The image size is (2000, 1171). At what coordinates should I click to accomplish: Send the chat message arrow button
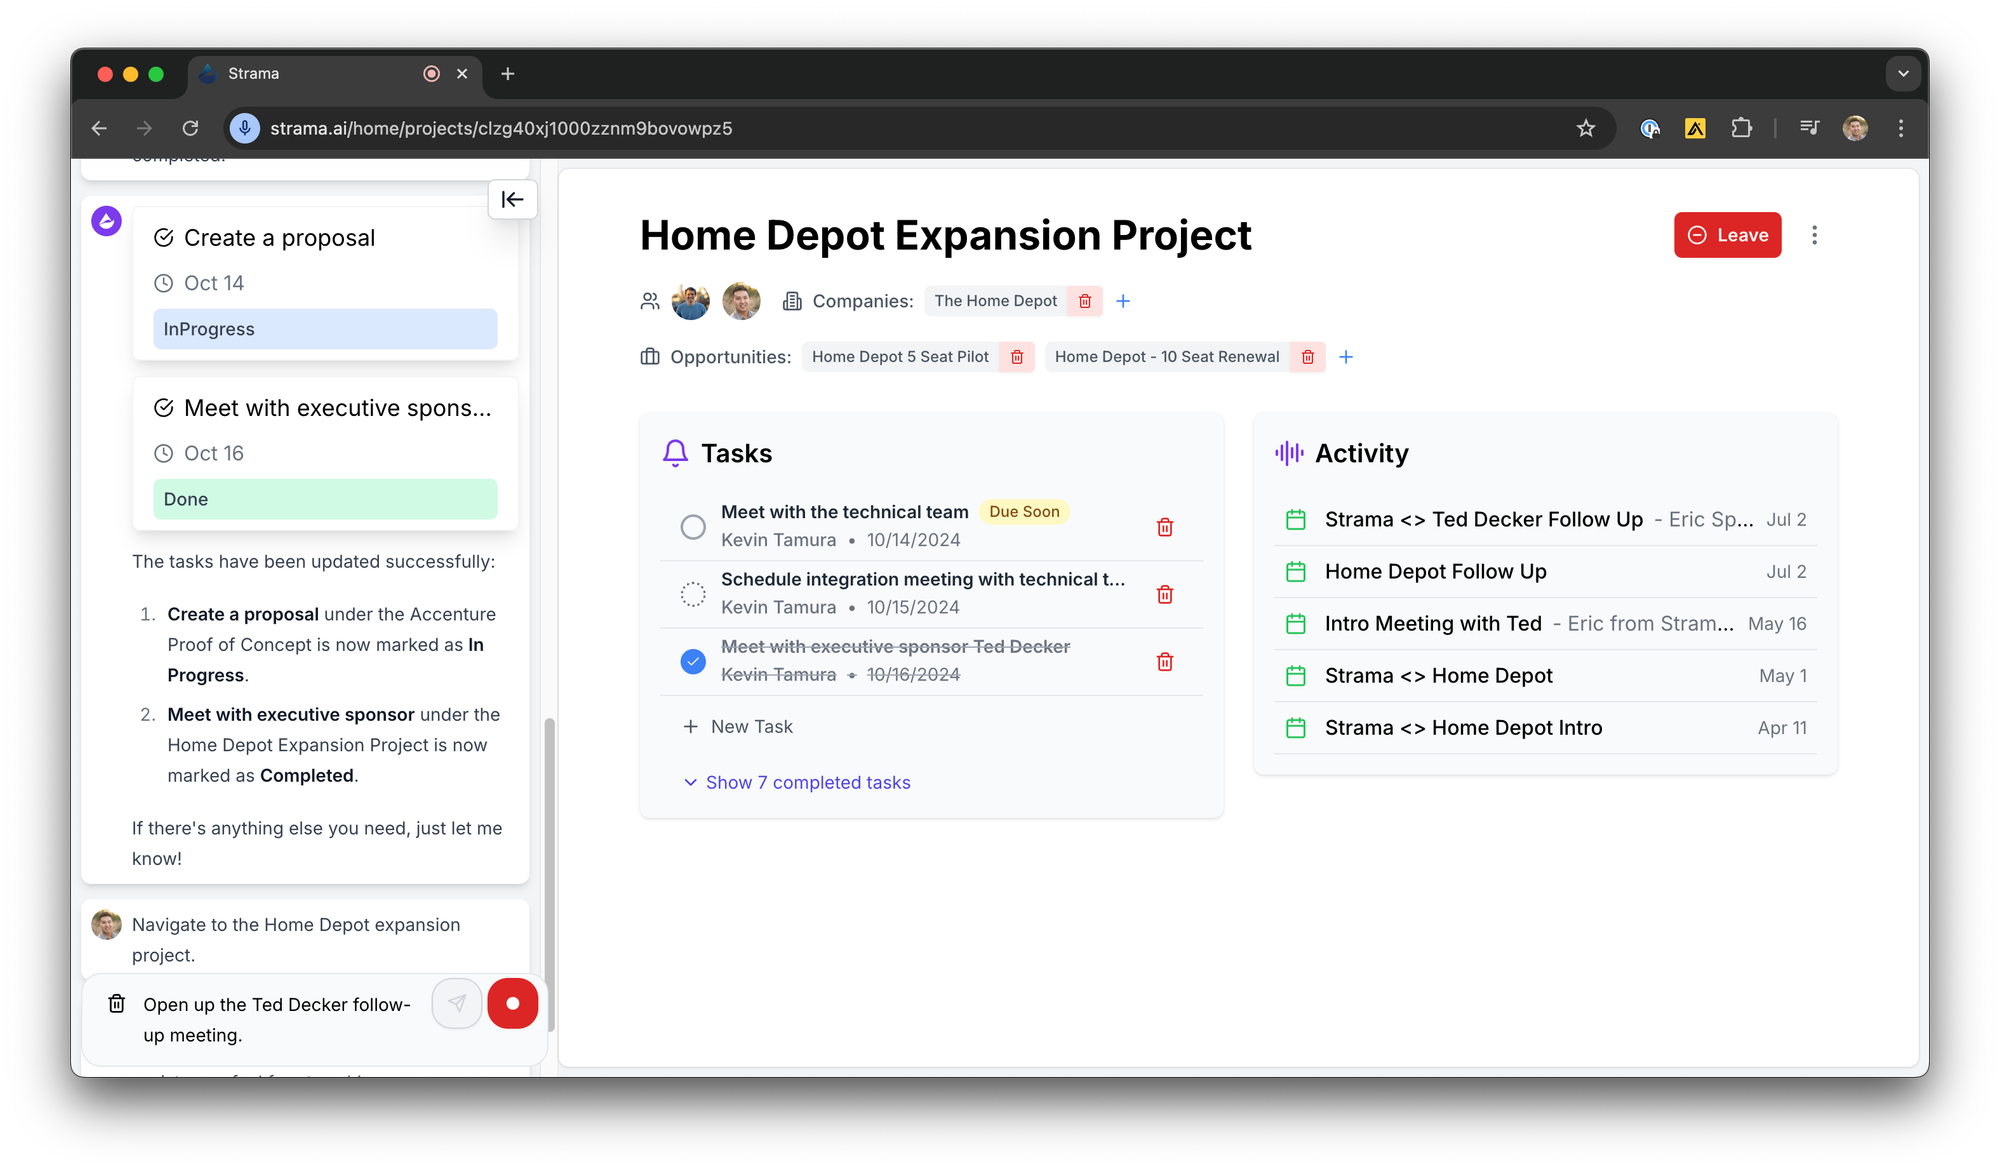pos(457,1003)
